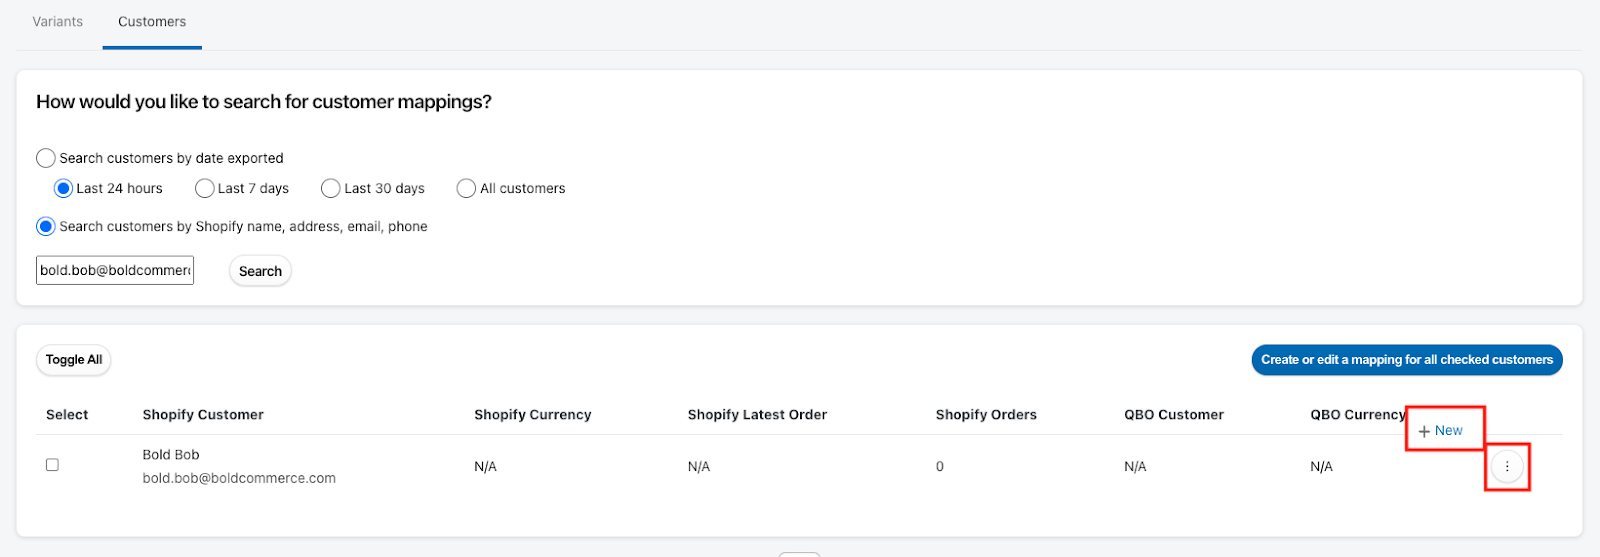Select the All customers option
Viewport: 1600px width, 557px height.
[466, 188]
